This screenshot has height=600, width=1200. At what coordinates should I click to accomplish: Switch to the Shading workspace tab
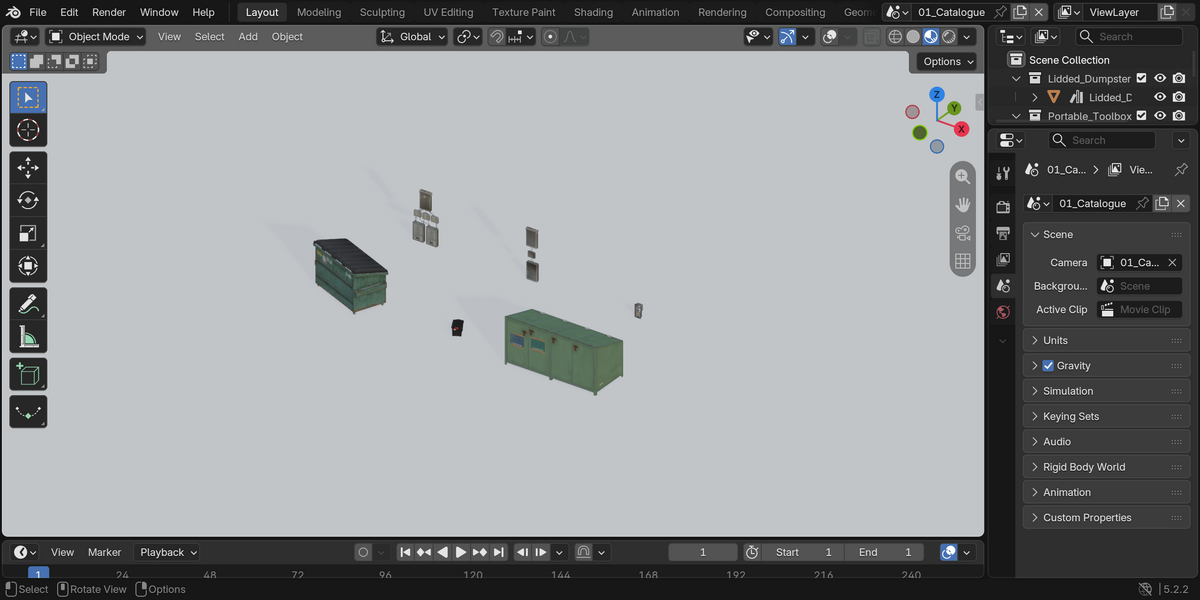pos(593,12)
